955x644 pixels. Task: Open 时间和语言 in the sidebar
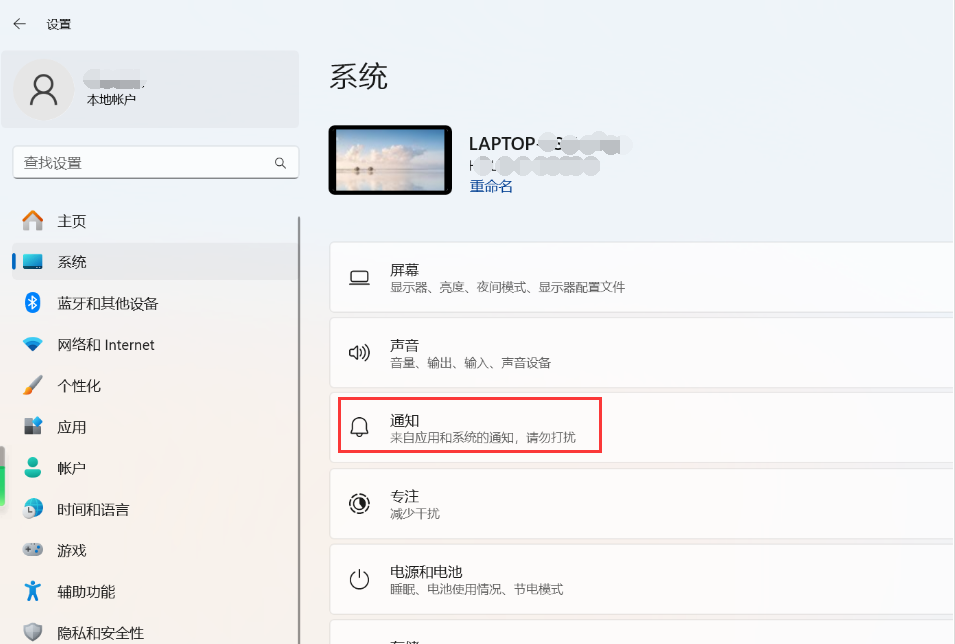click(x=93, y=509)
